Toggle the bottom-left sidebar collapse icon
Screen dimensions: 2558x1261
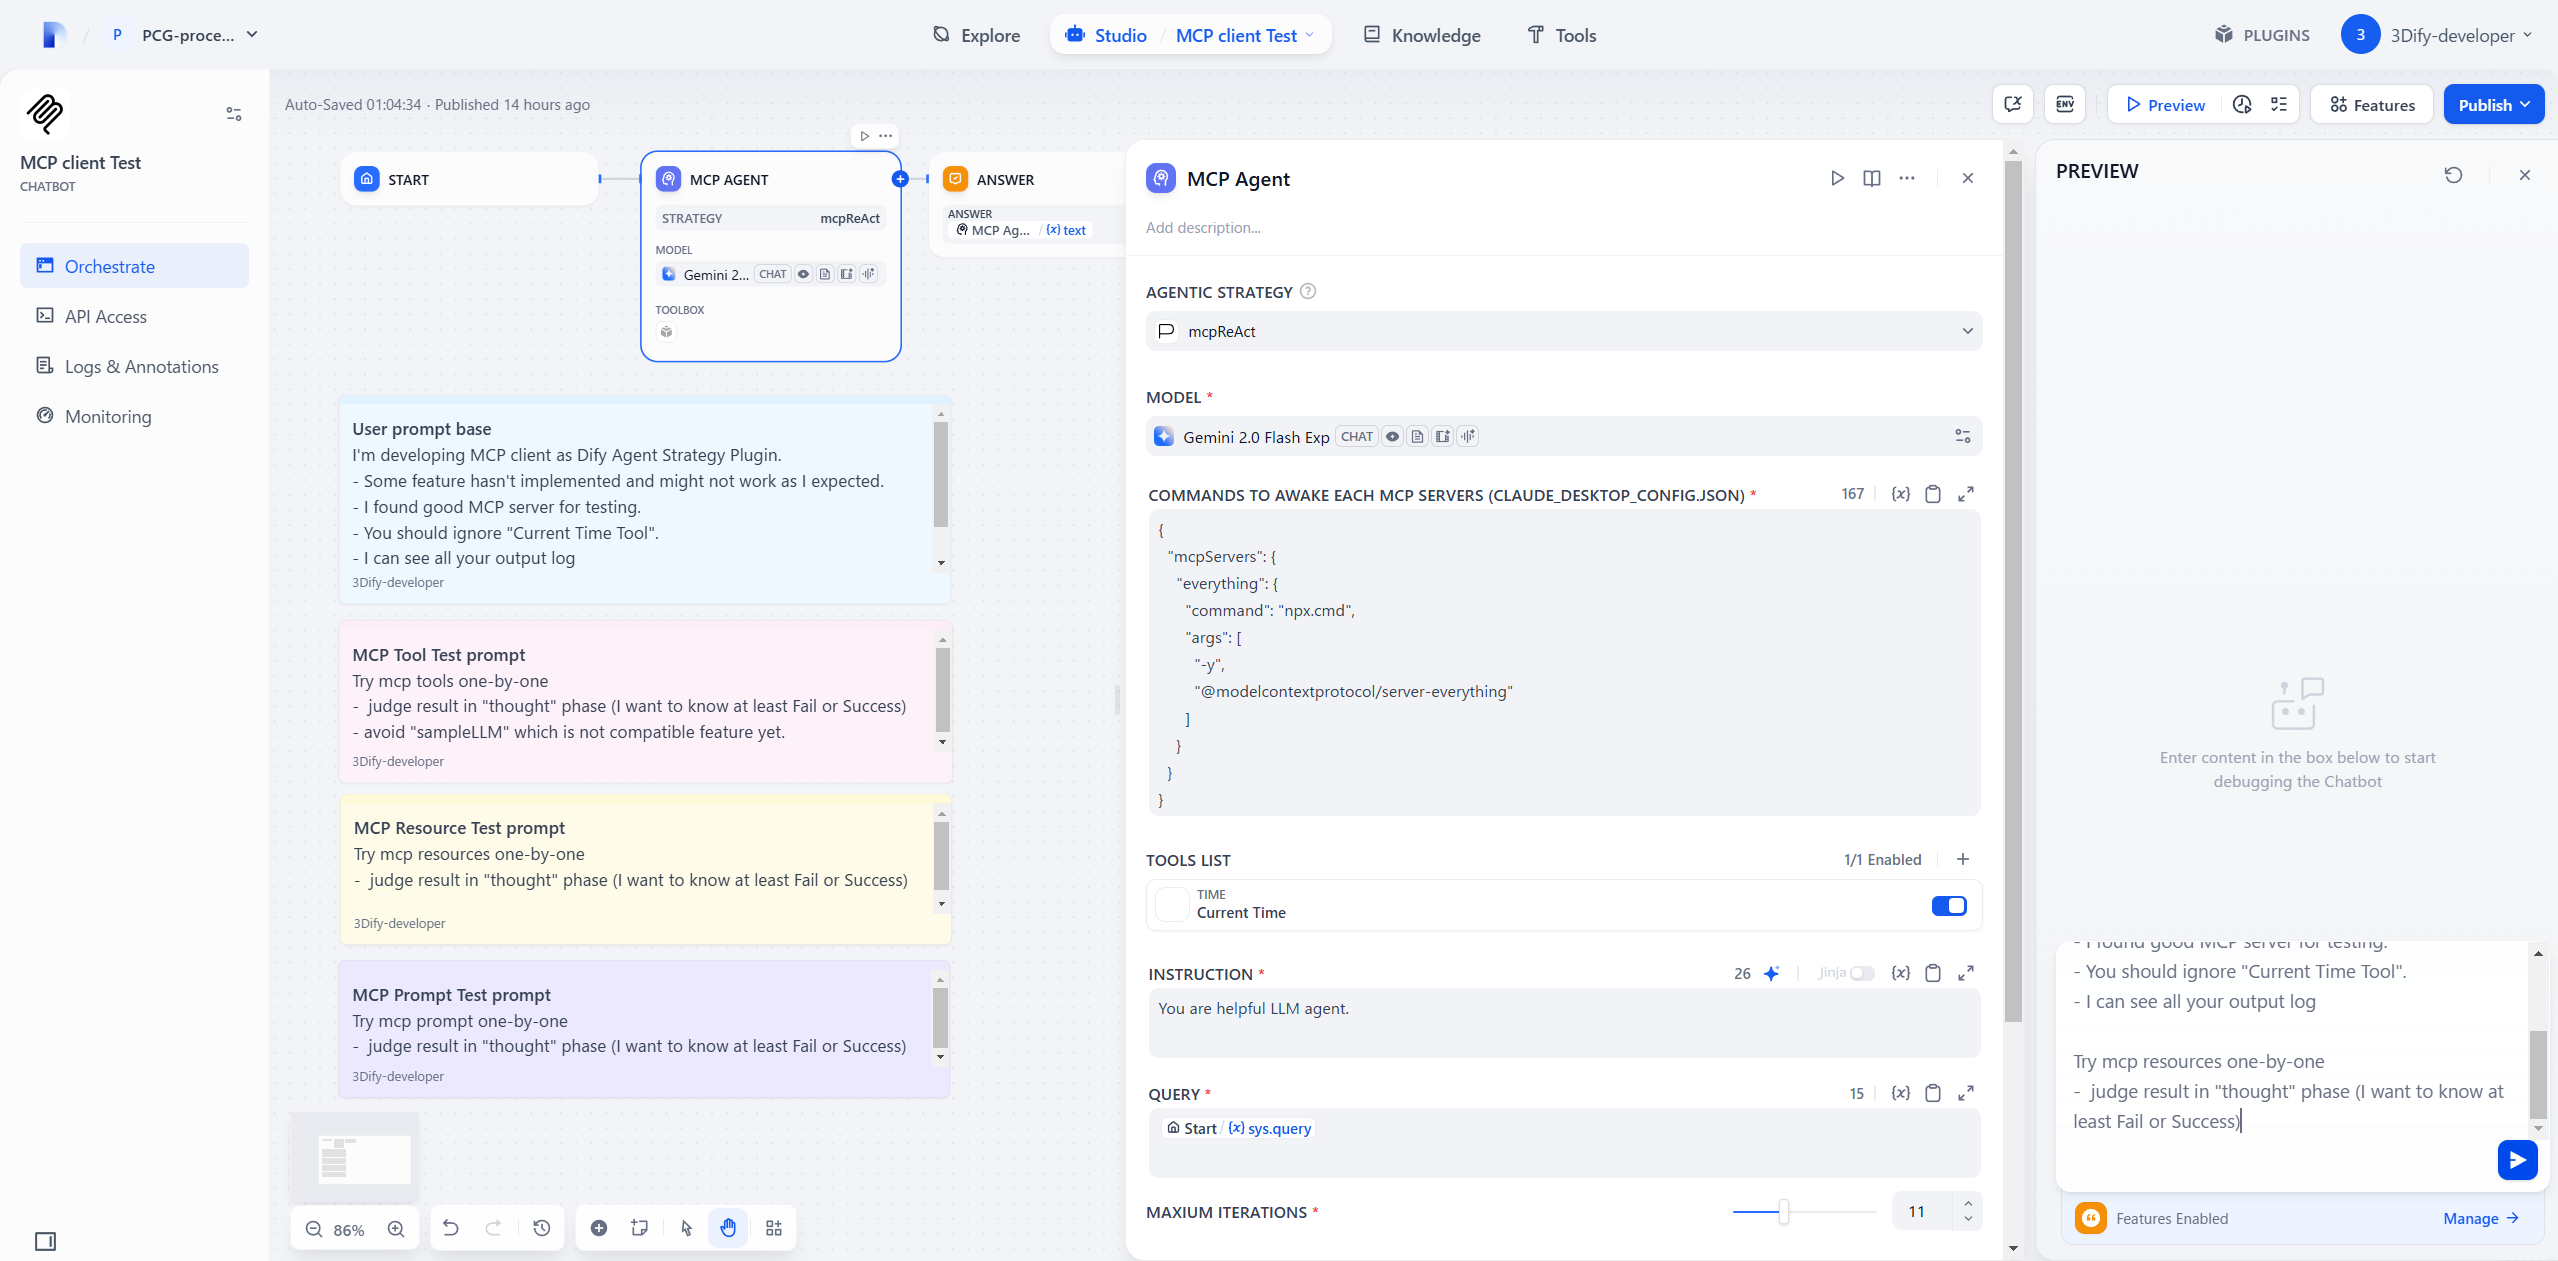tap(45, 1241)
